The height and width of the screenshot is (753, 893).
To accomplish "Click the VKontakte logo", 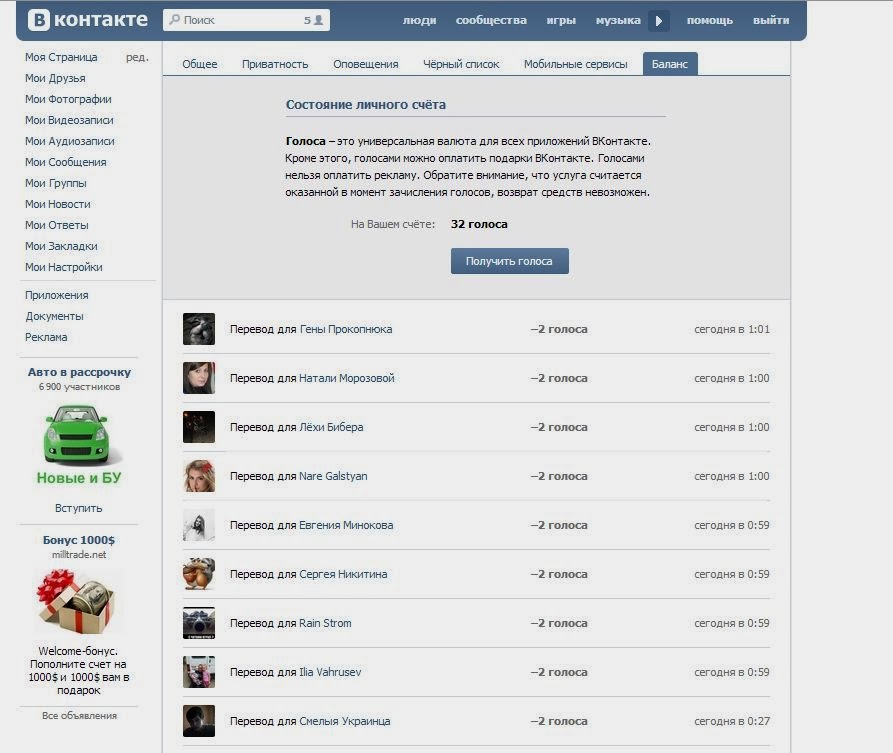I will [88, 20].
